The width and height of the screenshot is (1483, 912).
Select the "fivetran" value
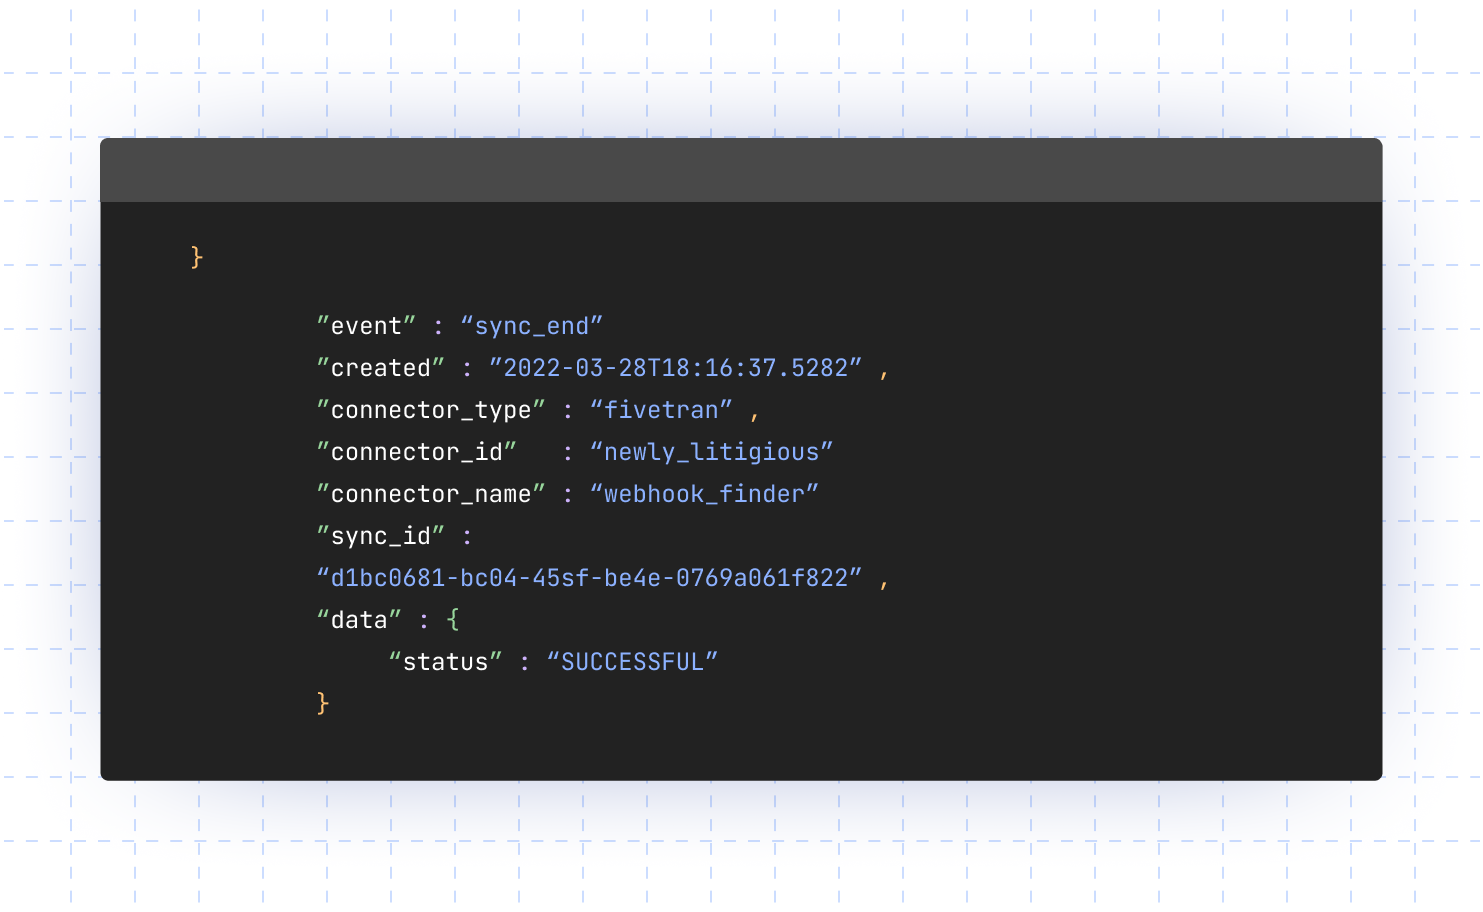coord(661,410)
